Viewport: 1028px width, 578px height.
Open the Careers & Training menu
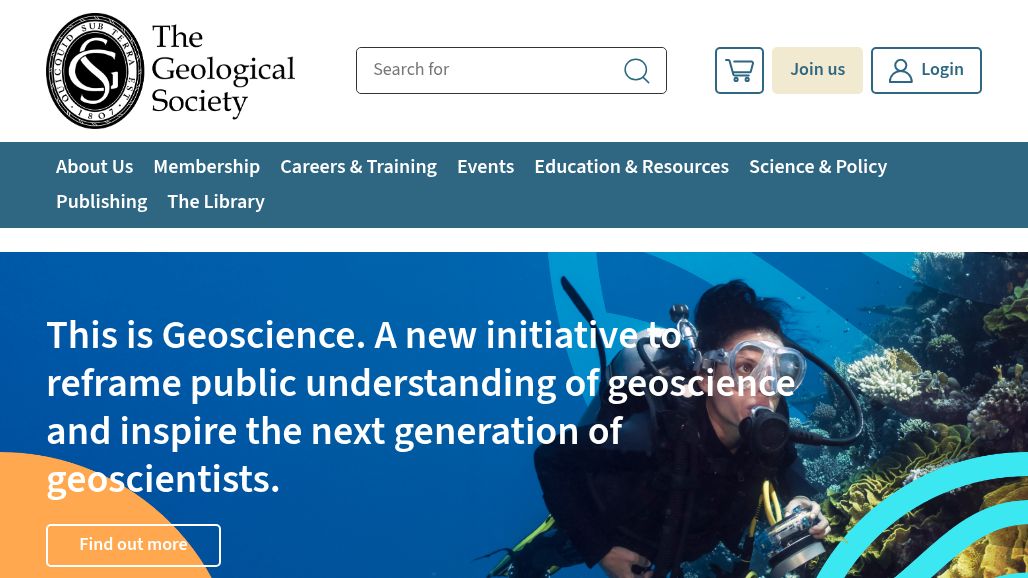click(x=358, y=167)
